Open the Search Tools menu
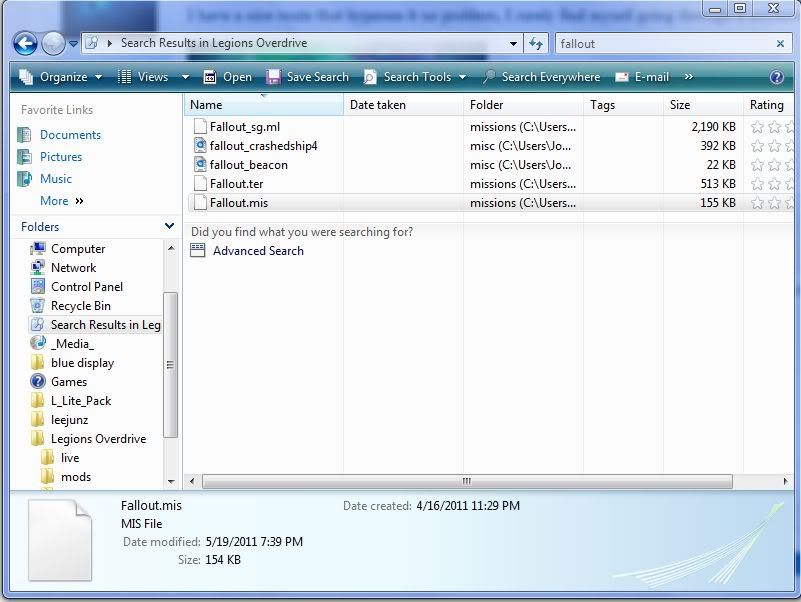 [415, 77]
